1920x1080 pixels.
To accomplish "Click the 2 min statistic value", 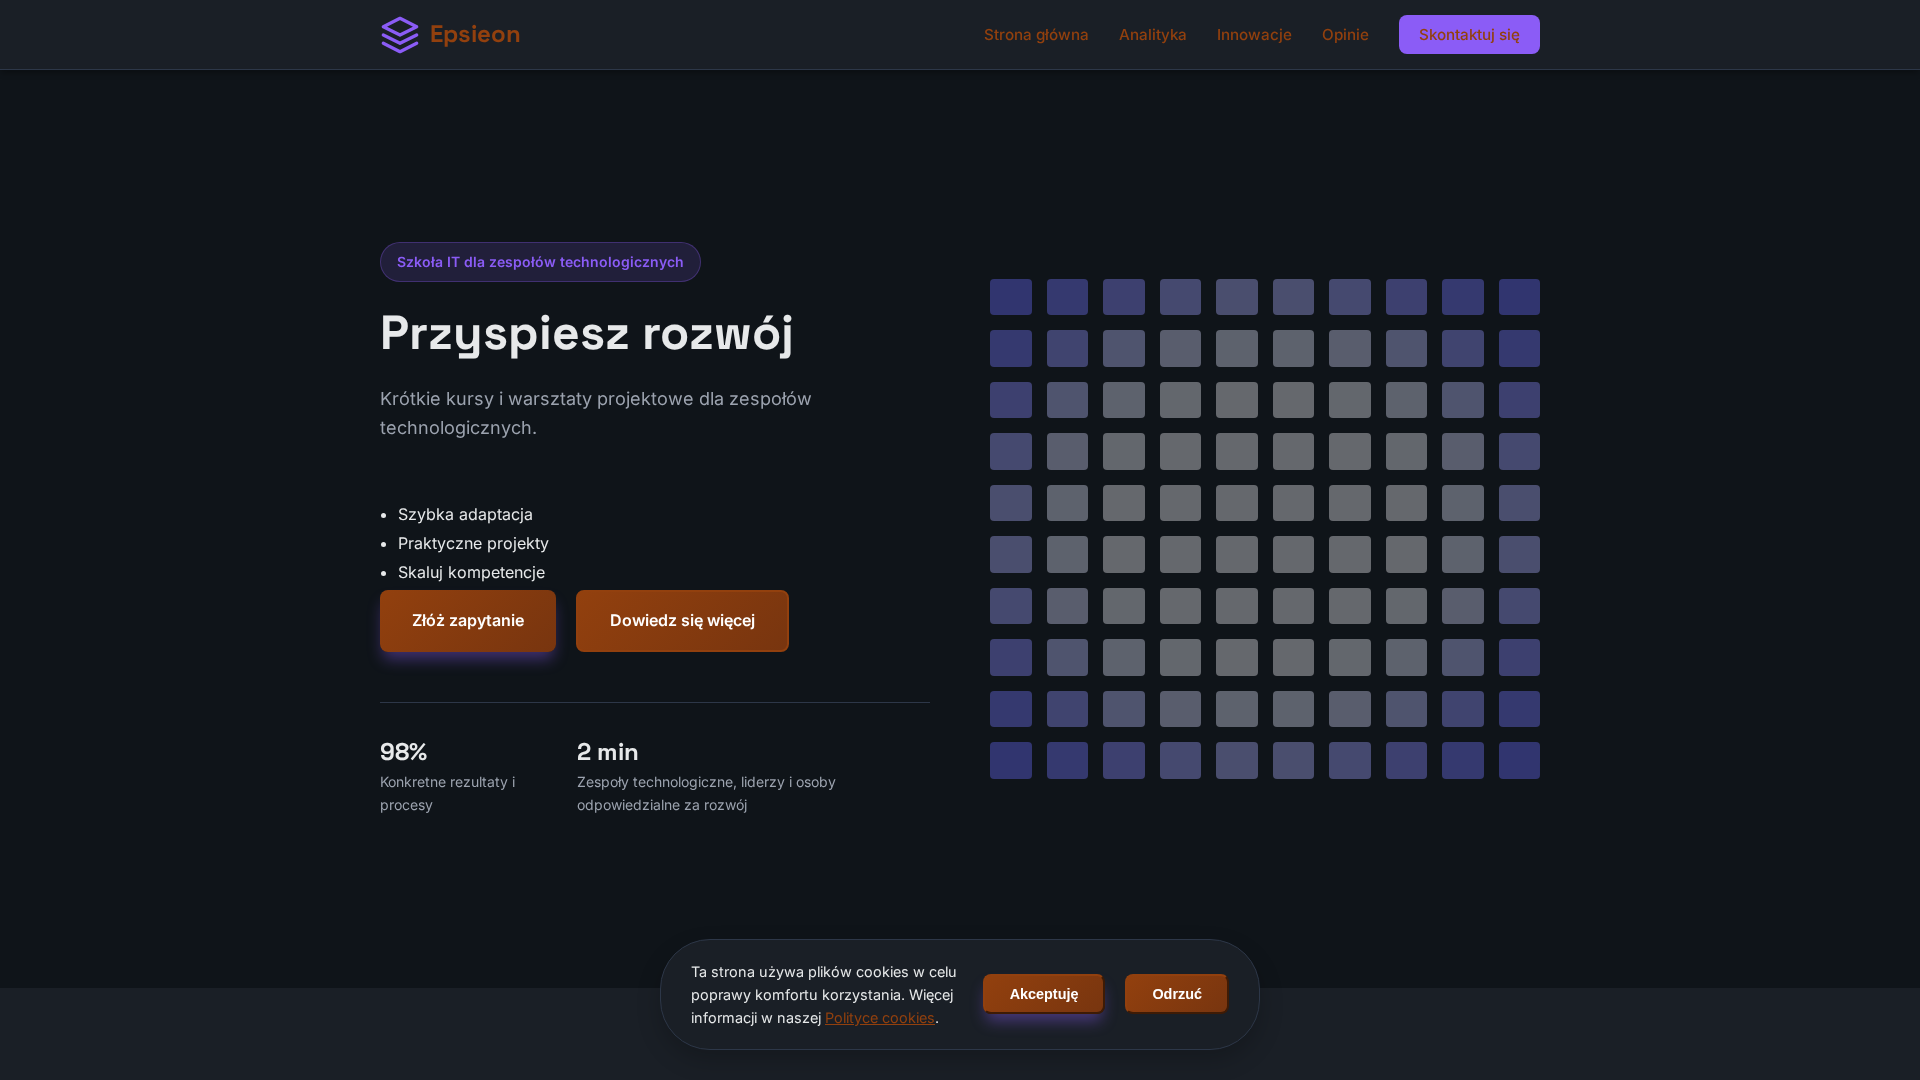I will [x=608, y=752].
